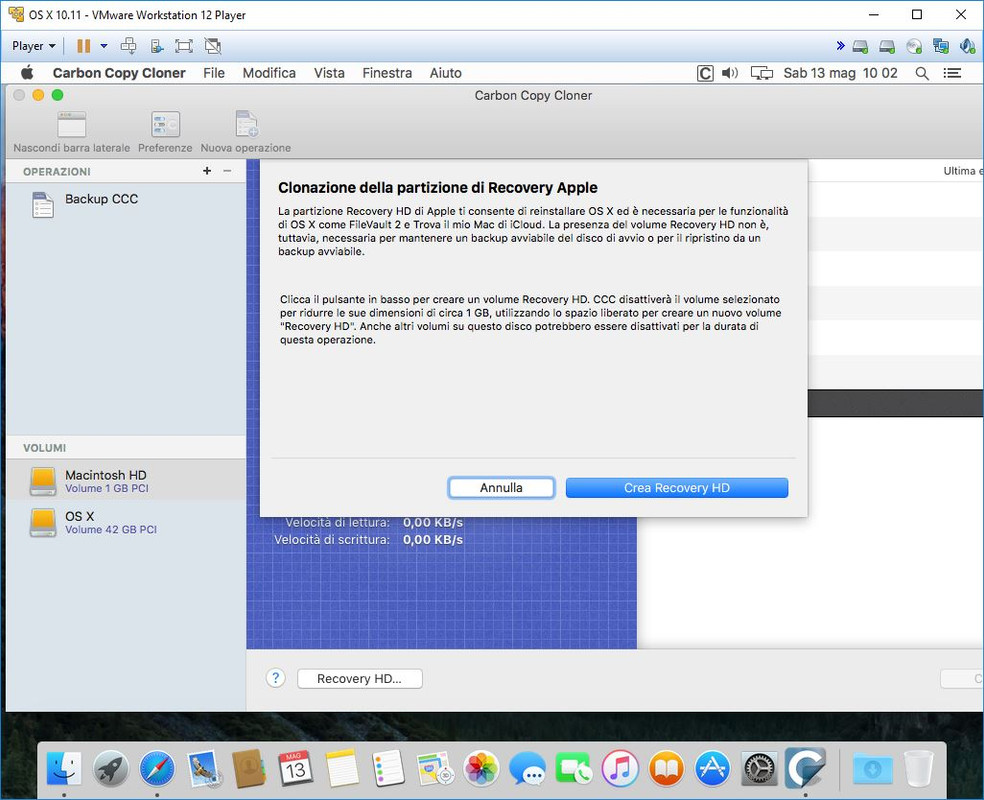The image size is (984, 800).
Task: Open Reminders from the Dock
Action: pos(388,768)
